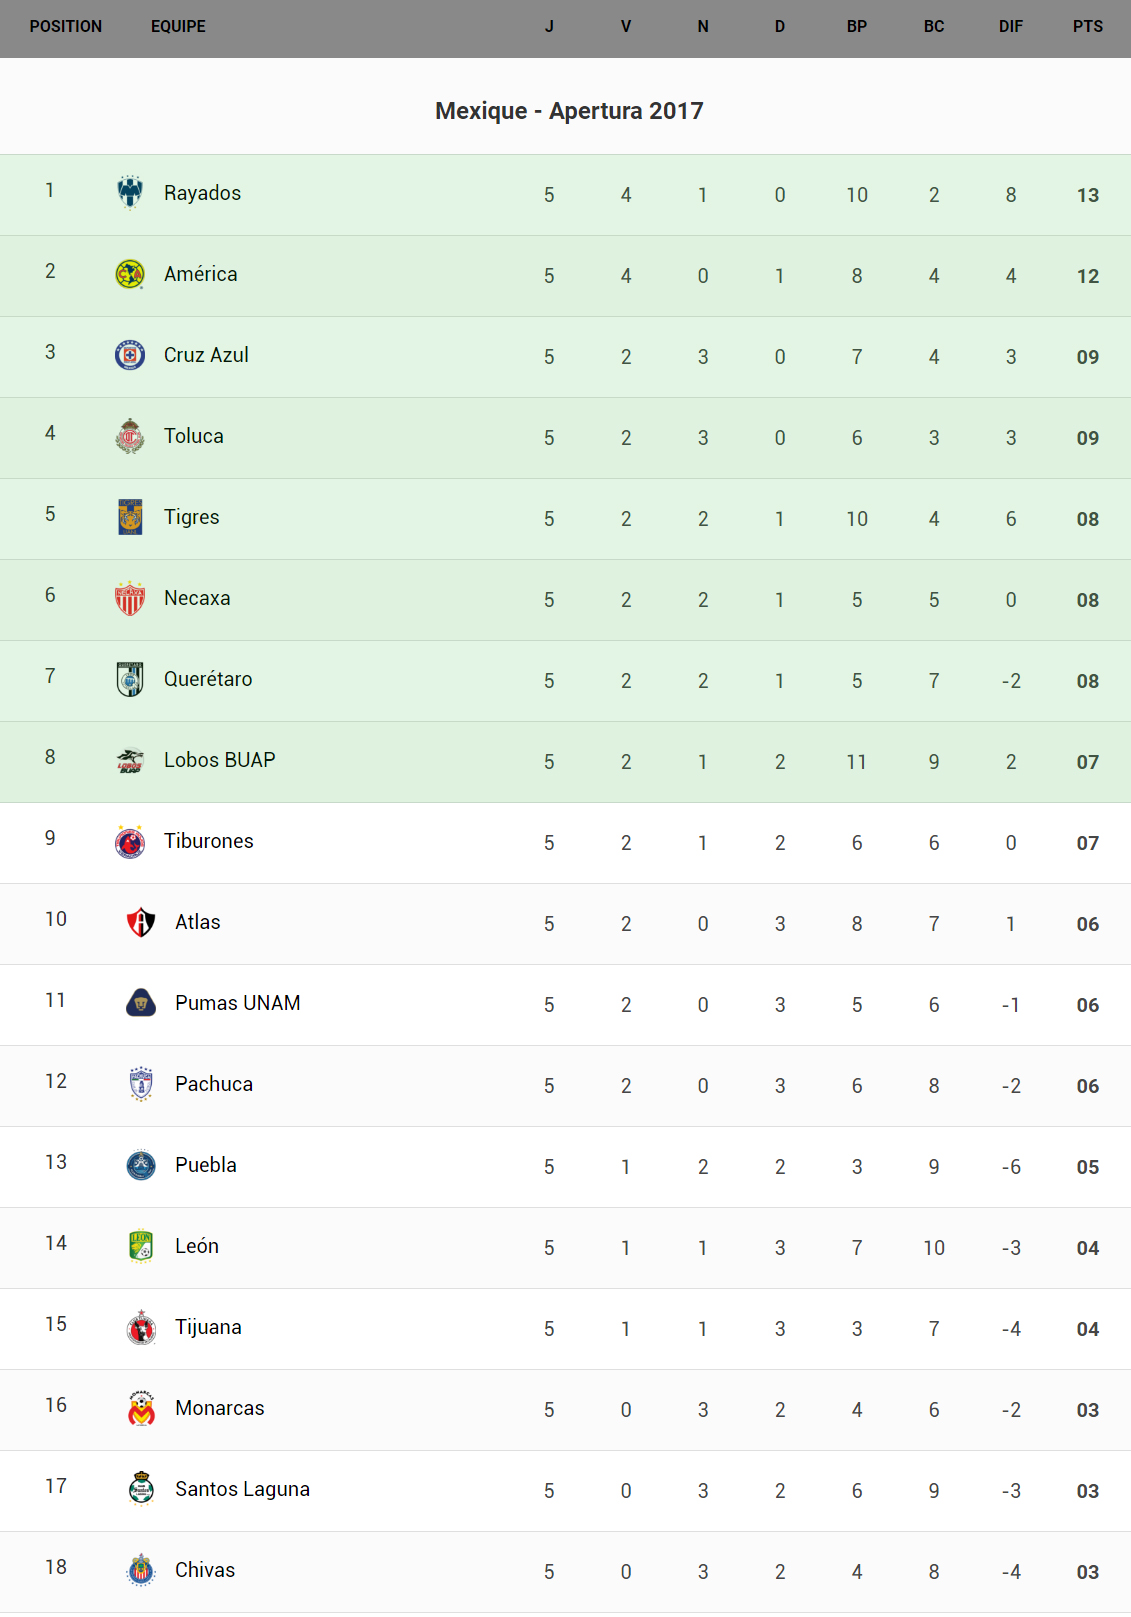Click the EQUIPE column header
The image size is (1131, 1617).
[x=178, y=27]
